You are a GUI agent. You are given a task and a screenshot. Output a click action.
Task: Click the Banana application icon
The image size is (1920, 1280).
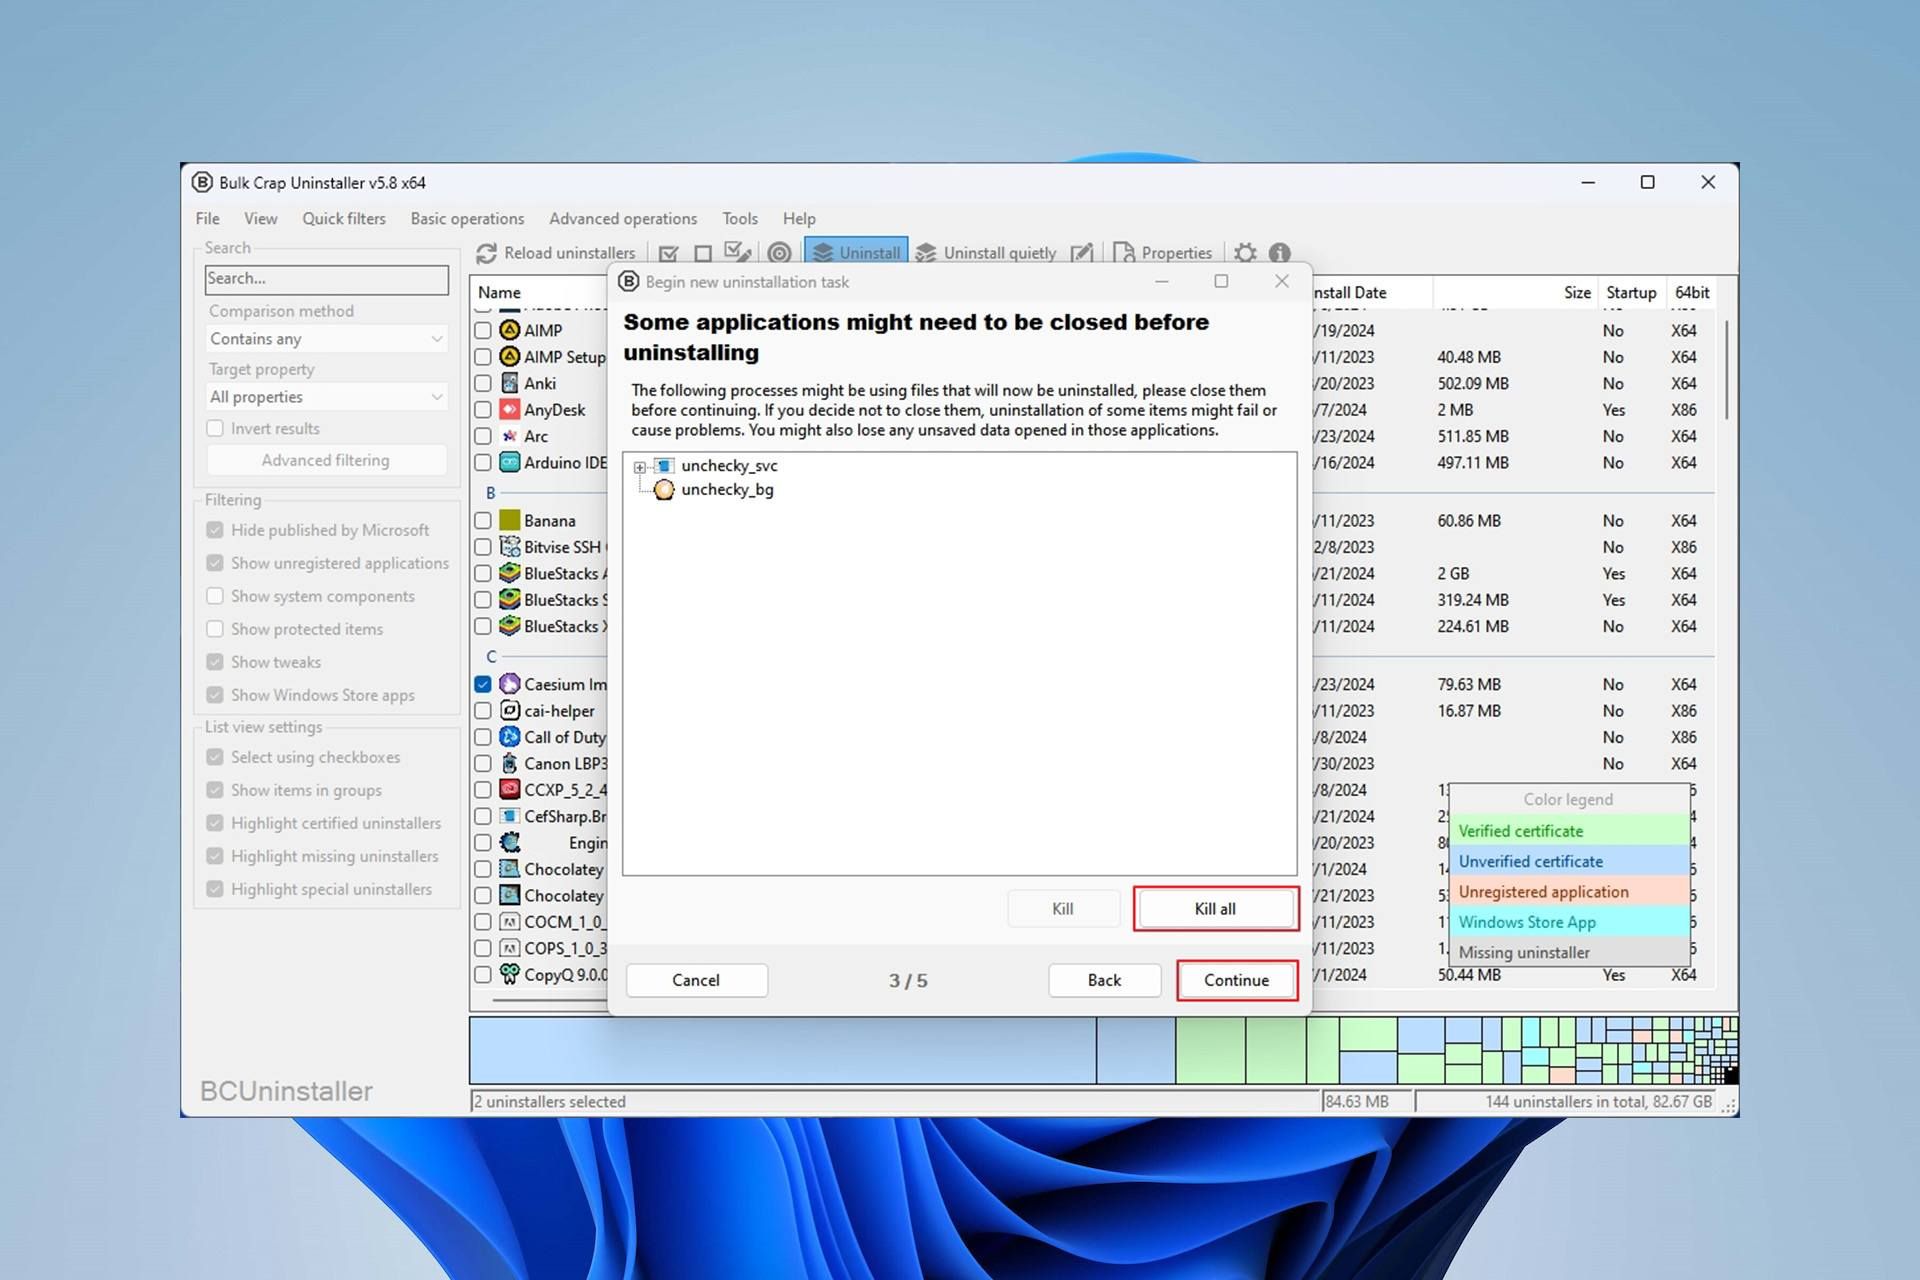coord(510,520)
